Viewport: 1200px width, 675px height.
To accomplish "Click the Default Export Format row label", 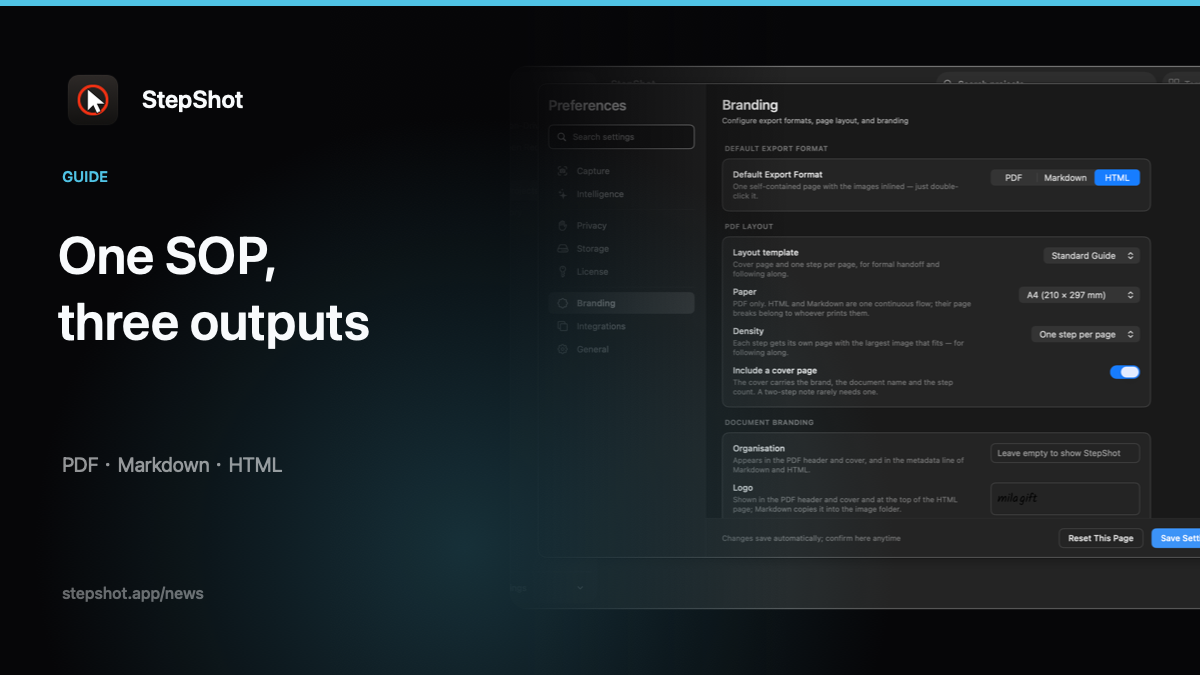I will [778, 175].
